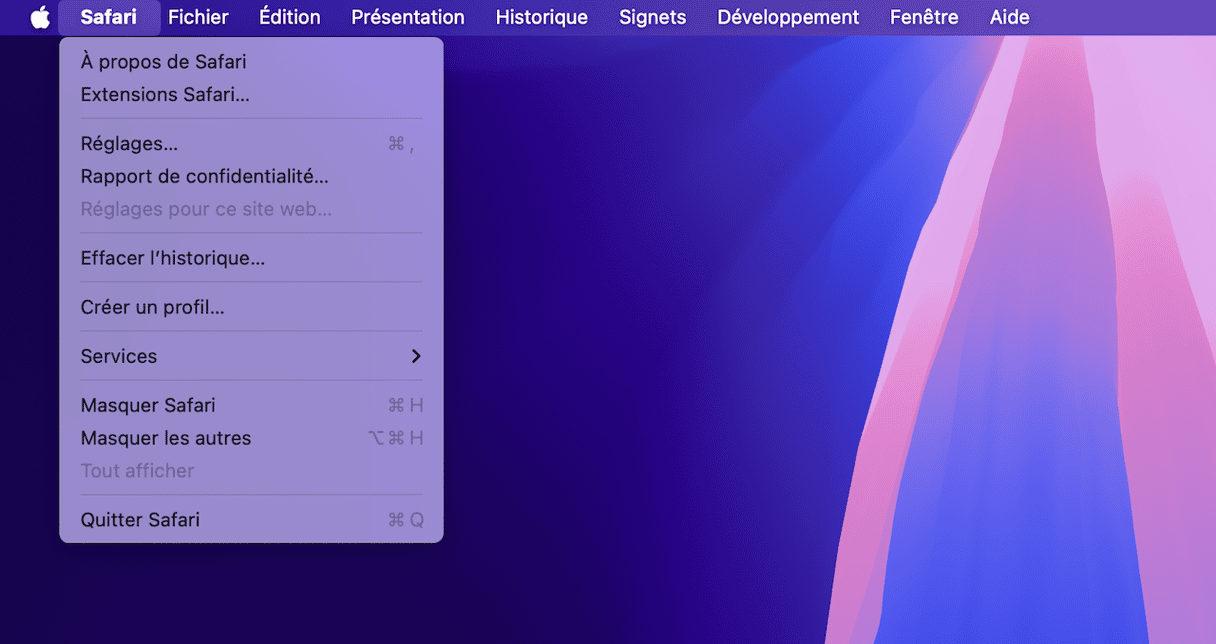Open the Apple logo menu

tap(40, 17)
